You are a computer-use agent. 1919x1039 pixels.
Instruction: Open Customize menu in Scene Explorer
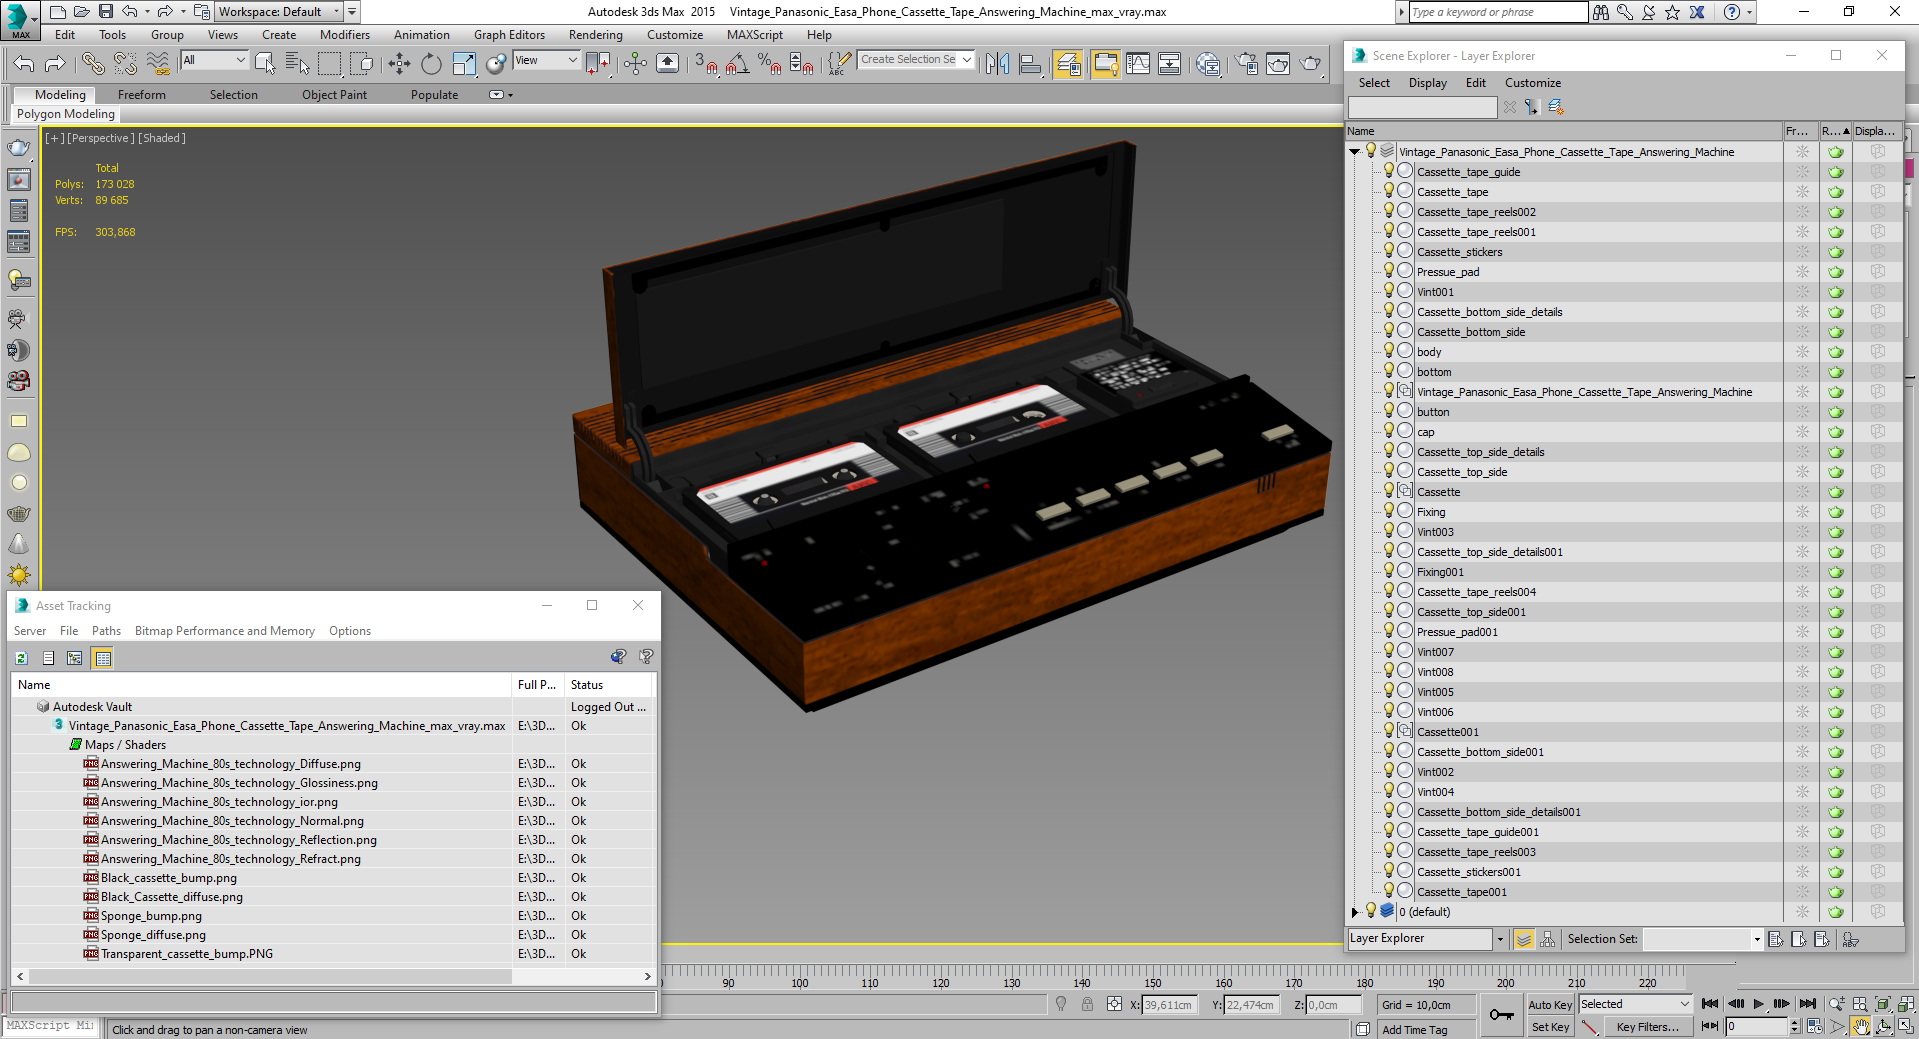[1533, 83]
